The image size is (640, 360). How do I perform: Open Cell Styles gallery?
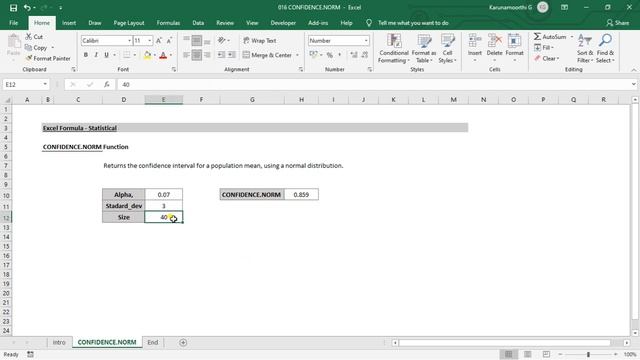[x=448, y=49]
